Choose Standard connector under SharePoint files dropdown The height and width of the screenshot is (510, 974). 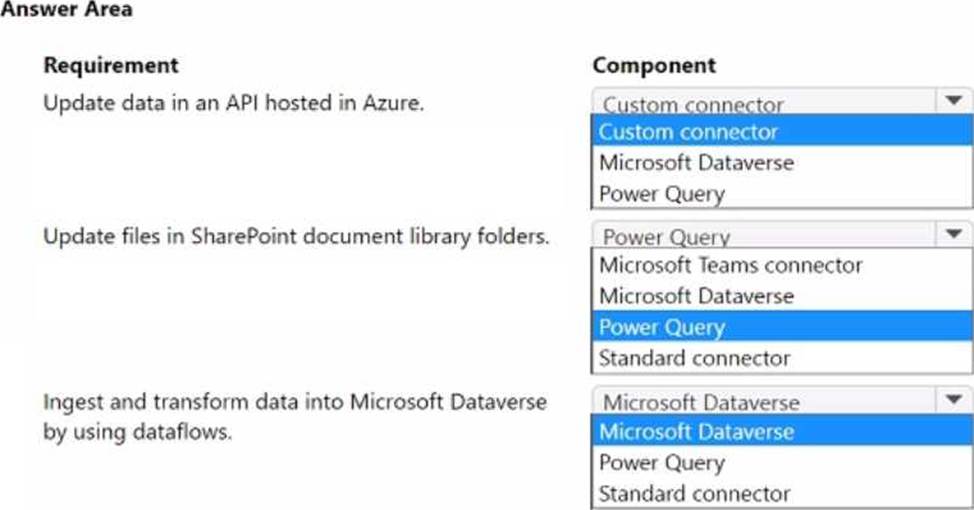point(782,358)
